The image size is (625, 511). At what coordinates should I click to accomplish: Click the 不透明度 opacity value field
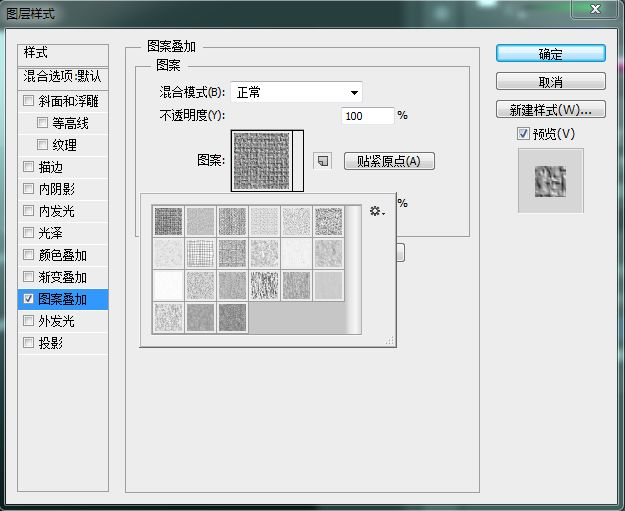pos(367,116)
